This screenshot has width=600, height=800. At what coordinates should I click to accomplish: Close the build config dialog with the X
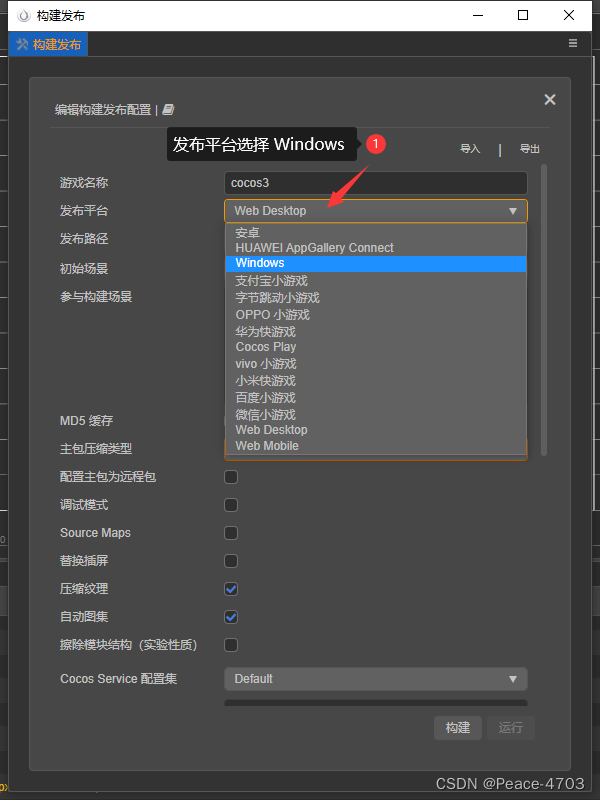point(549,99)
